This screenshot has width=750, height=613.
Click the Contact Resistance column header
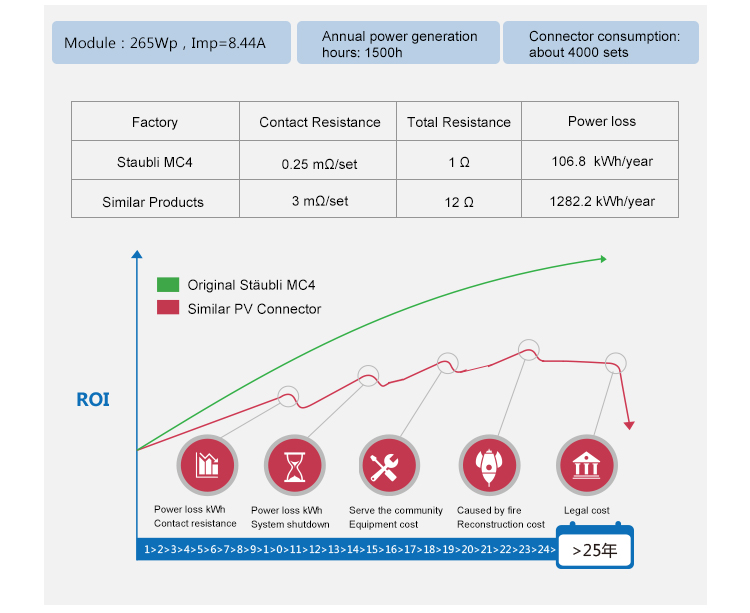318,121
